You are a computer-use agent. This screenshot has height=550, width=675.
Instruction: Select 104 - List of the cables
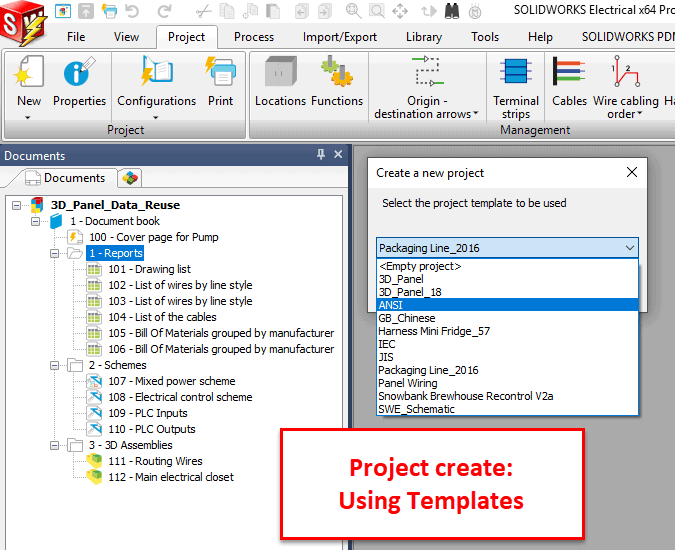(x=162, y=317)
